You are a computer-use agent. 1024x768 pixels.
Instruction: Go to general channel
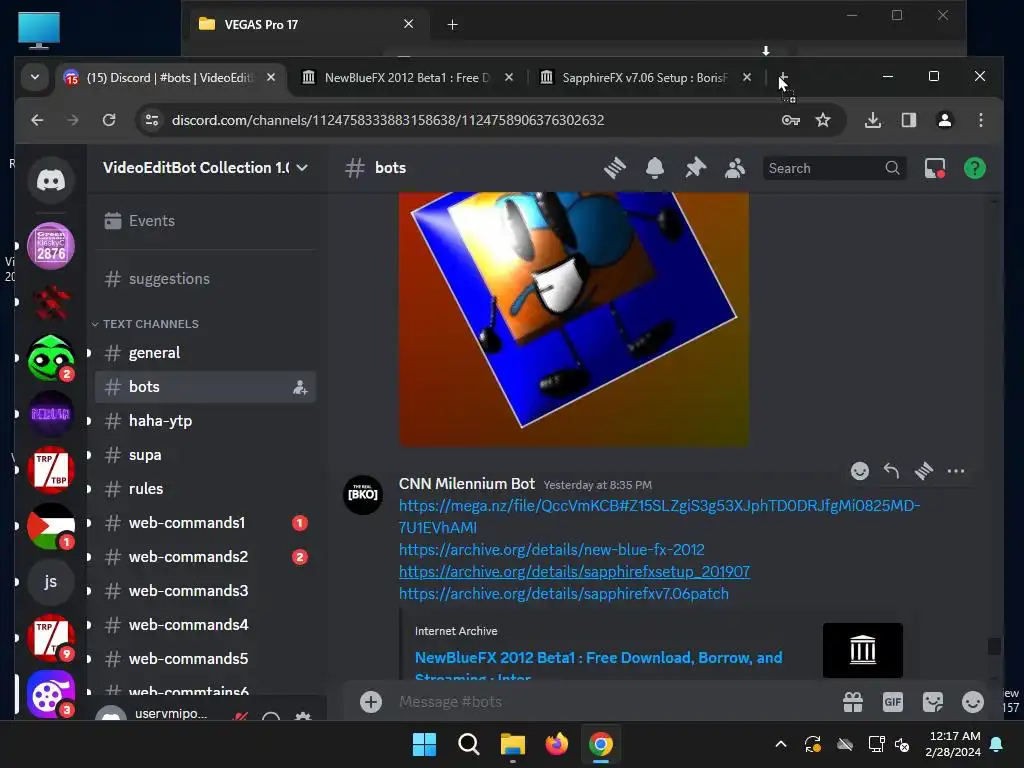[206, 353]
